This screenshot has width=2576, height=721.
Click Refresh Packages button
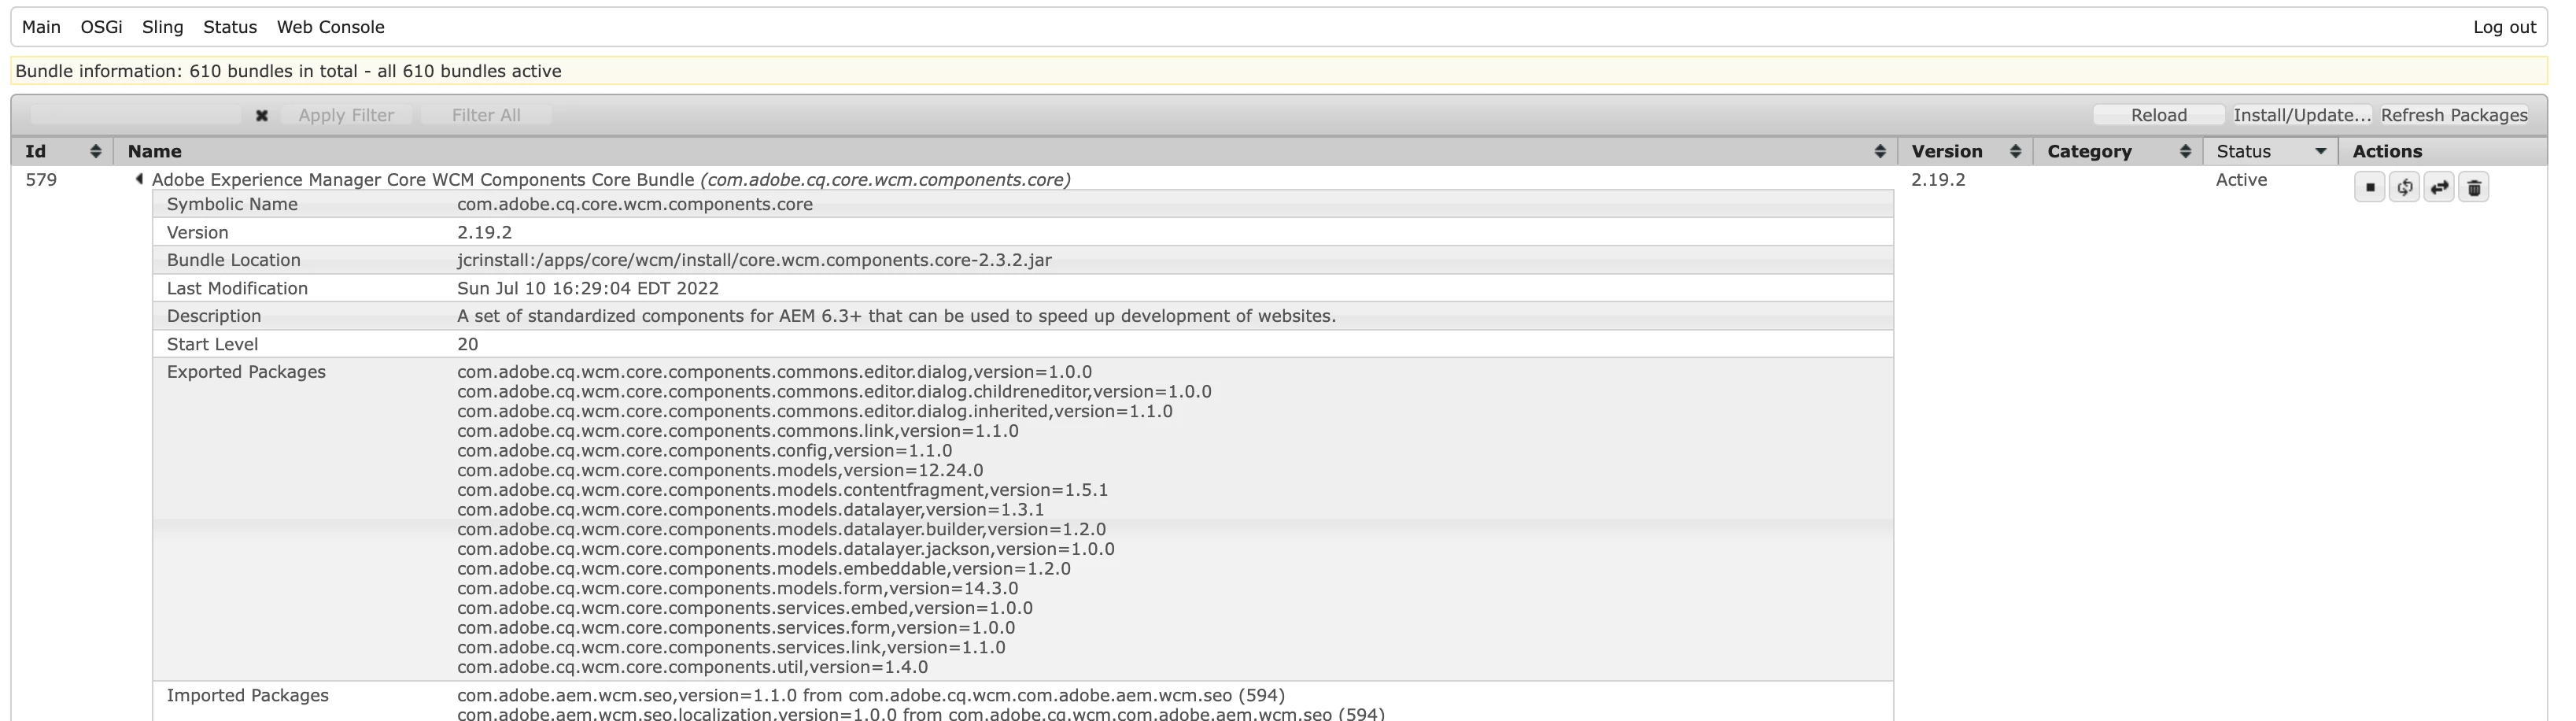[2454, 115]
